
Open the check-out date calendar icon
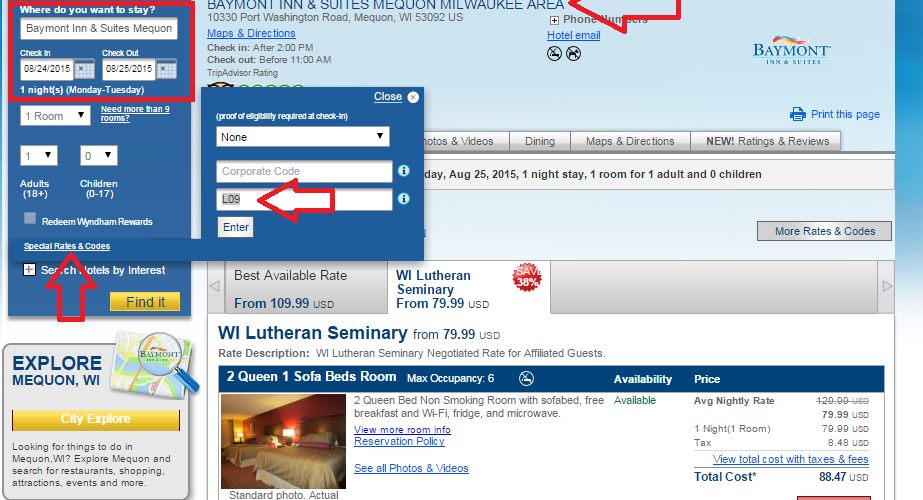167,69
